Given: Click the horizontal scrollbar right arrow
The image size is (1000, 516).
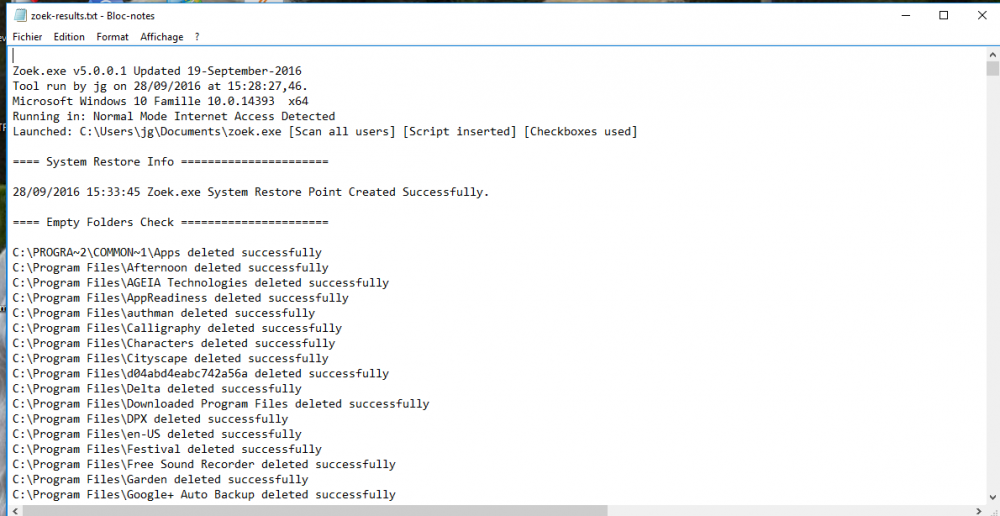Looking at the screenshot, I should click(x=977, y=510).
